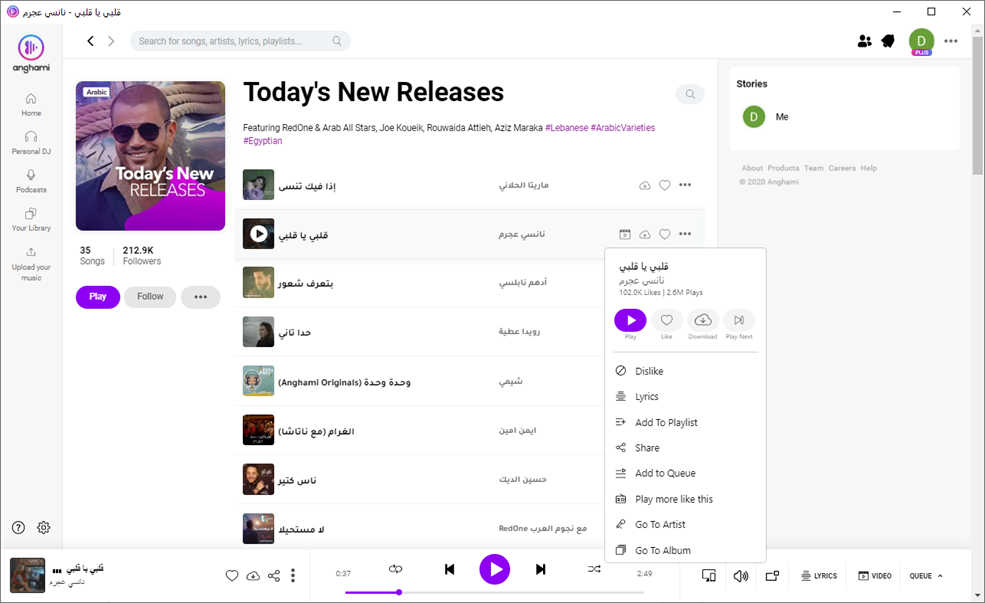985x603 pixels.
Task: Toggle repeat in the player bar
Action: point(395,569)
